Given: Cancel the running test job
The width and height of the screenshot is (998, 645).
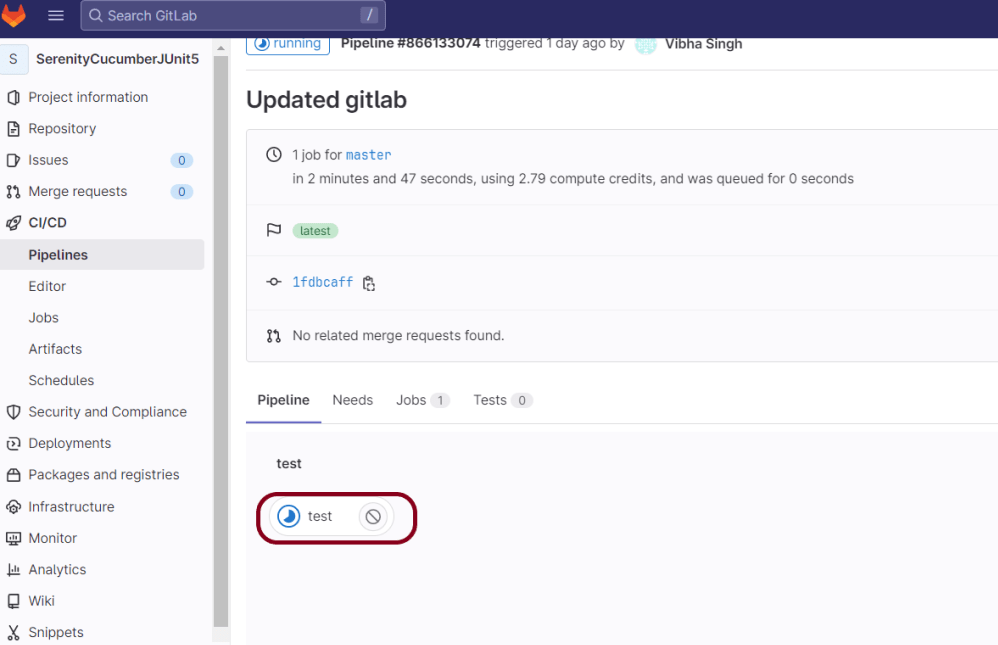Looking at the screenshot, I should pos(373,517).
